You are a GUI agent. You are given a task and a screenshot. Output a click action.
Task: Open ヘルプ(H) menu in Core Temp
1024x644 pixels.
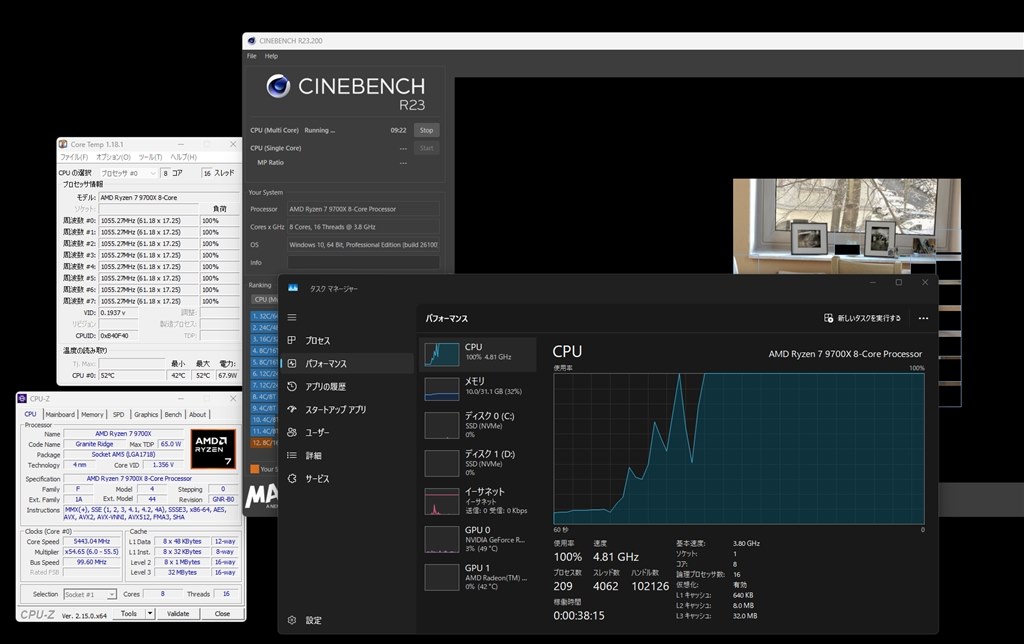tap(184, 157)
